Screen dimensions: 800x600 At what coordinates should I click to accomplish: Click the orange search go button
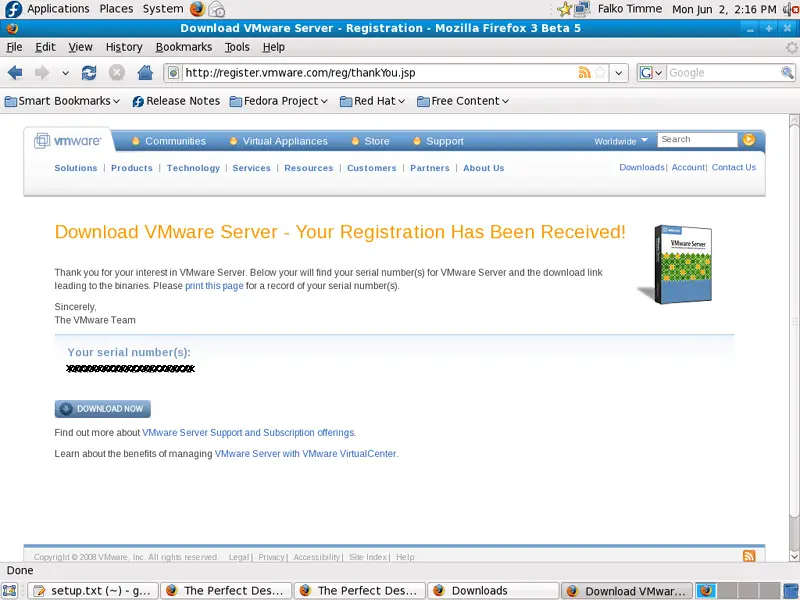click(749, 140)
